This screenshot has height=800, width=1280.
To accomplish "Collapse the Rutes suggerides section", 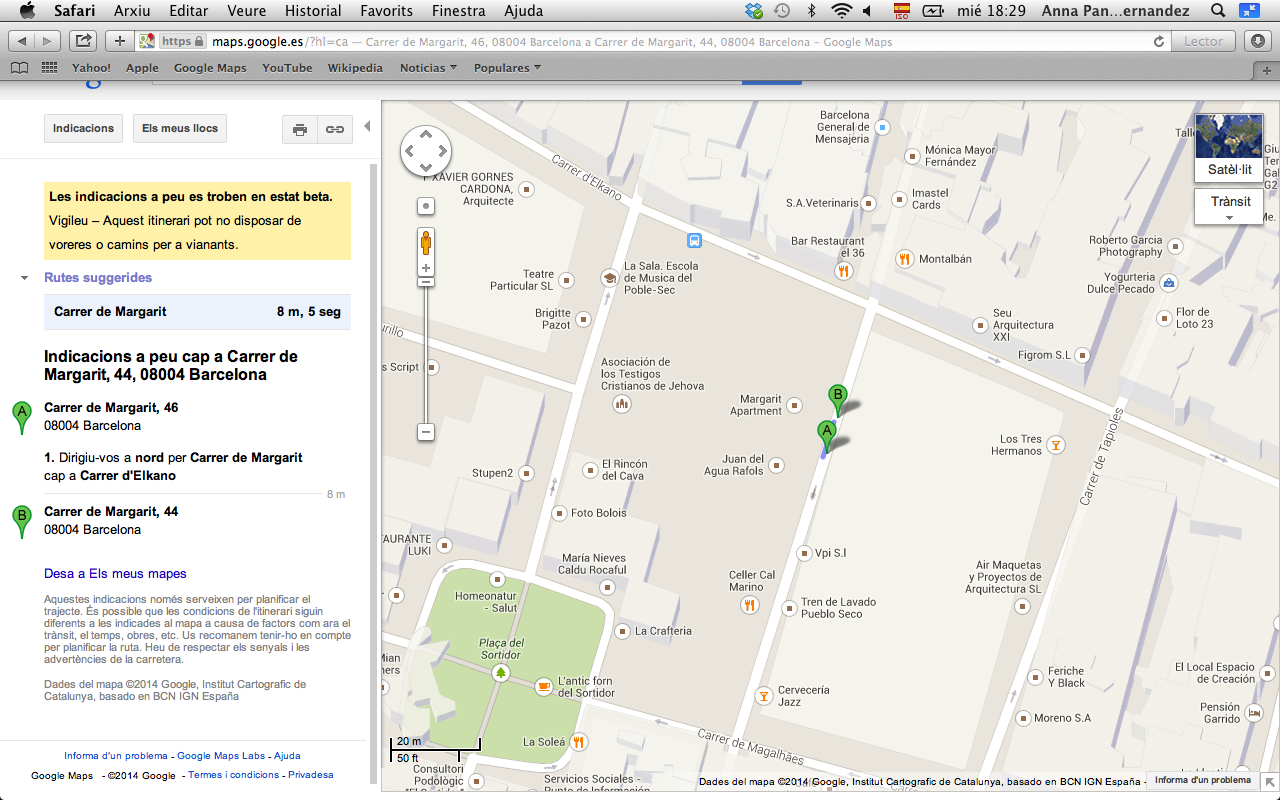I will click(x=25, y=278).
